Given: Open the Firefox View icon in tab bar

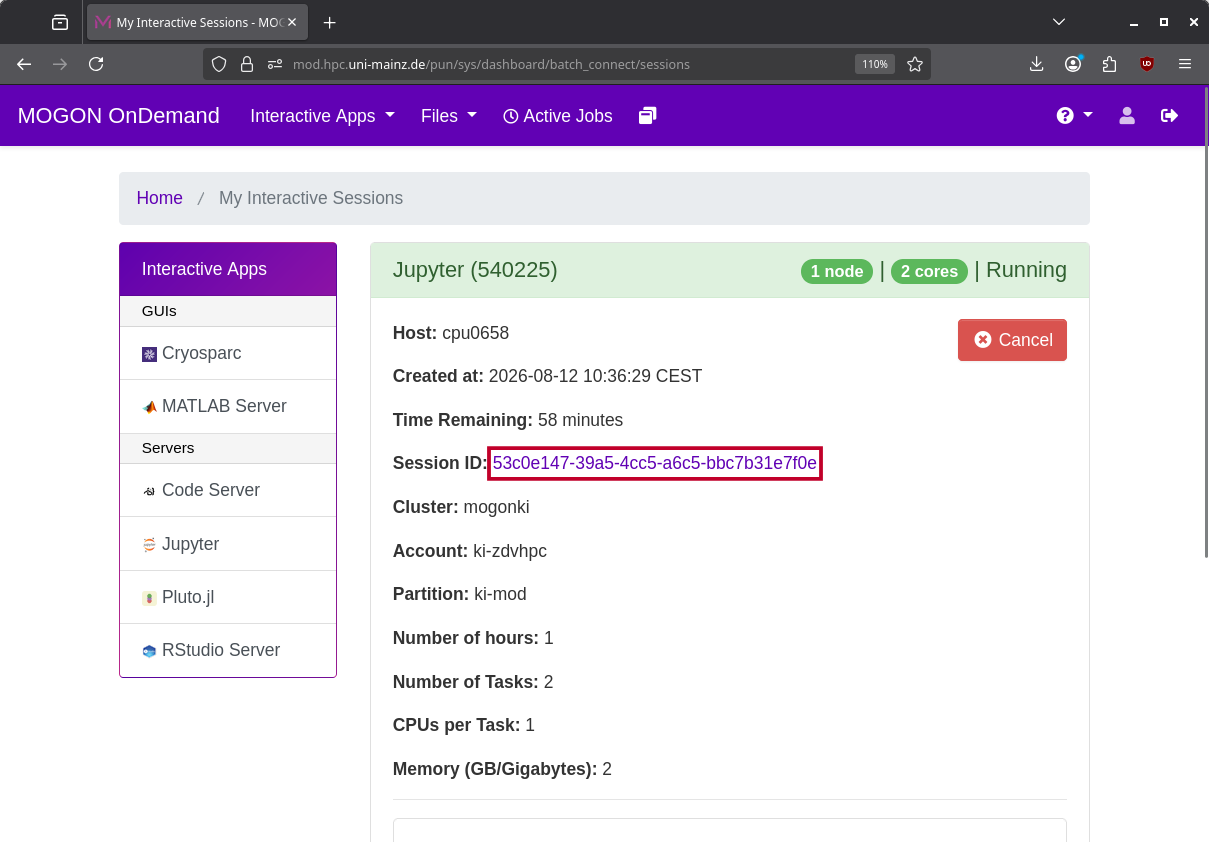Looking at the screenshot, I should [x=60, y=22].
